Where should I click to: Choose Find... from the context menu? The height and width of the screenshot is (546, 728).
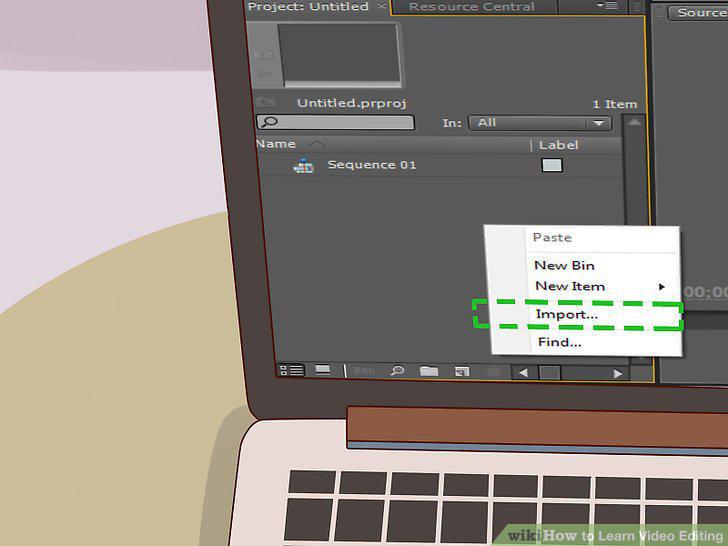click(x=559, y=343)
